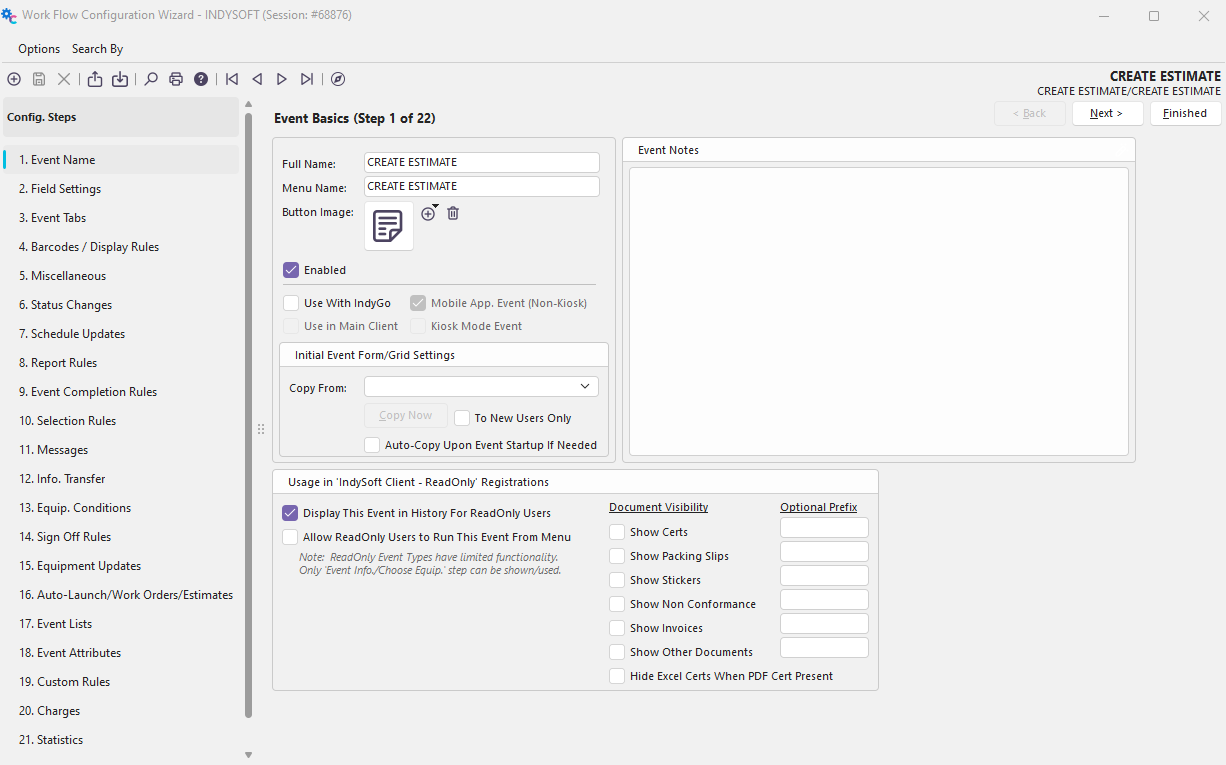The image size is (1226, 765).
Task: Open help via the question mark icon
Action: [201, 79]
